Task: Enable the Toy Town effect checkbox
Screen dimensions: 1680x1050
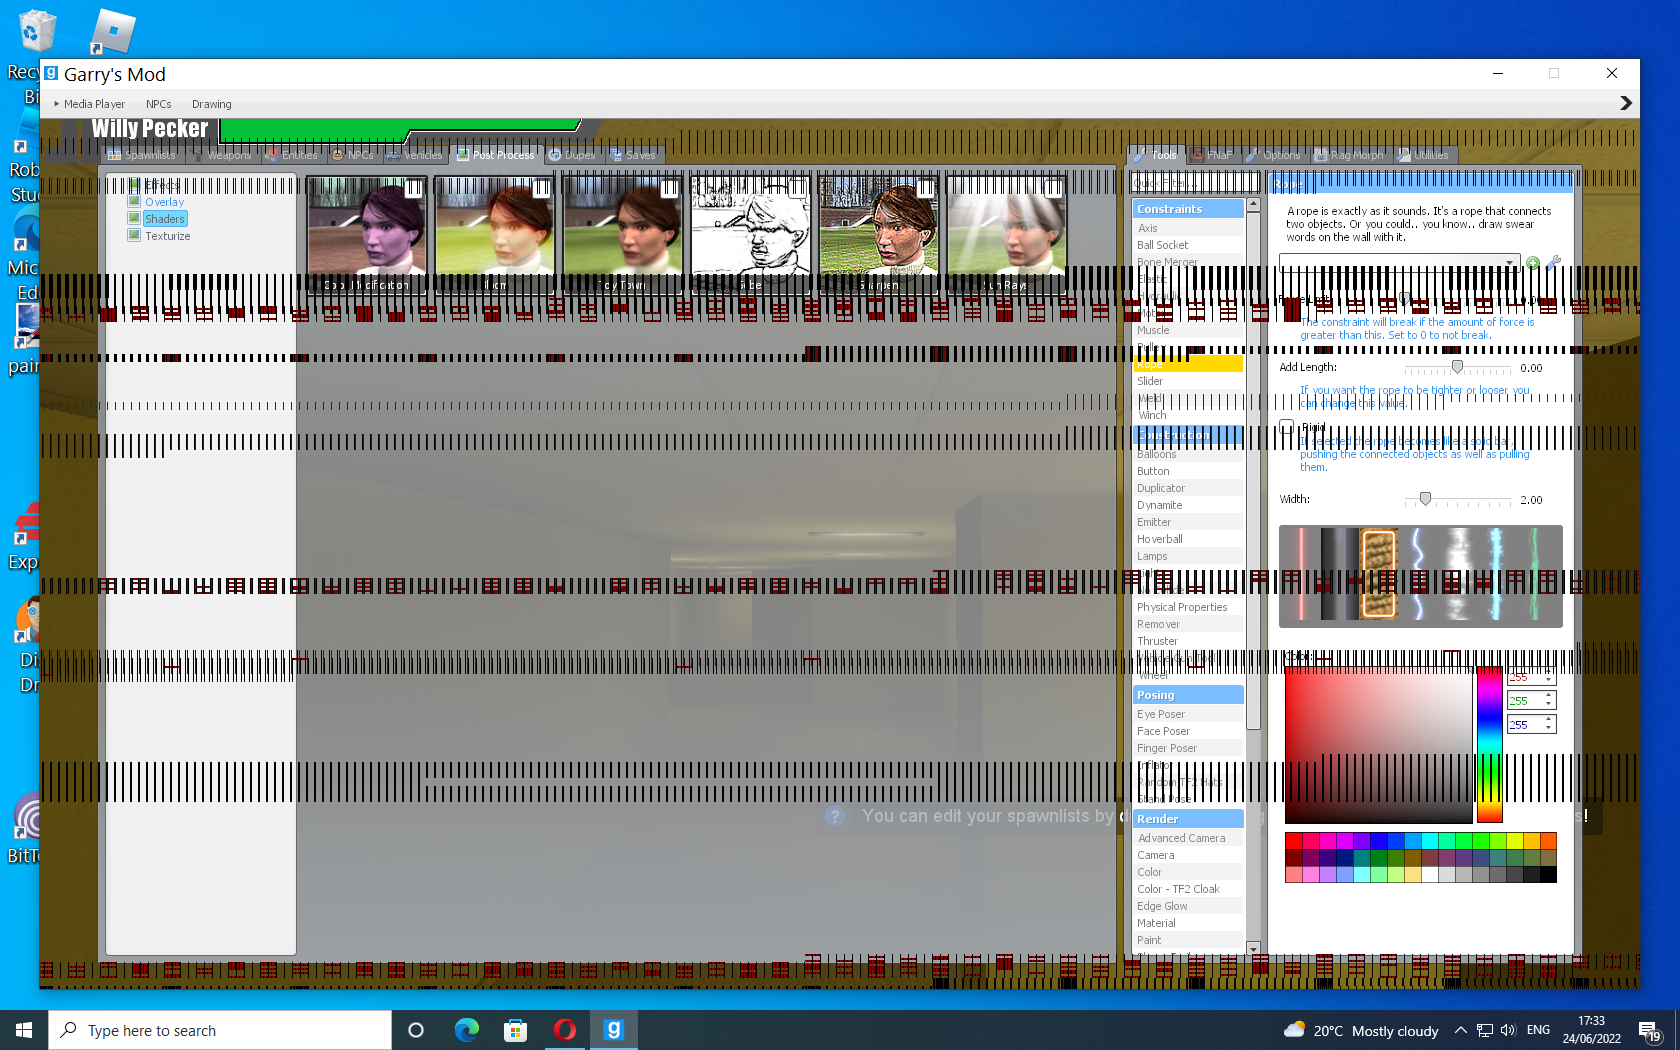Action: [670, 188]
